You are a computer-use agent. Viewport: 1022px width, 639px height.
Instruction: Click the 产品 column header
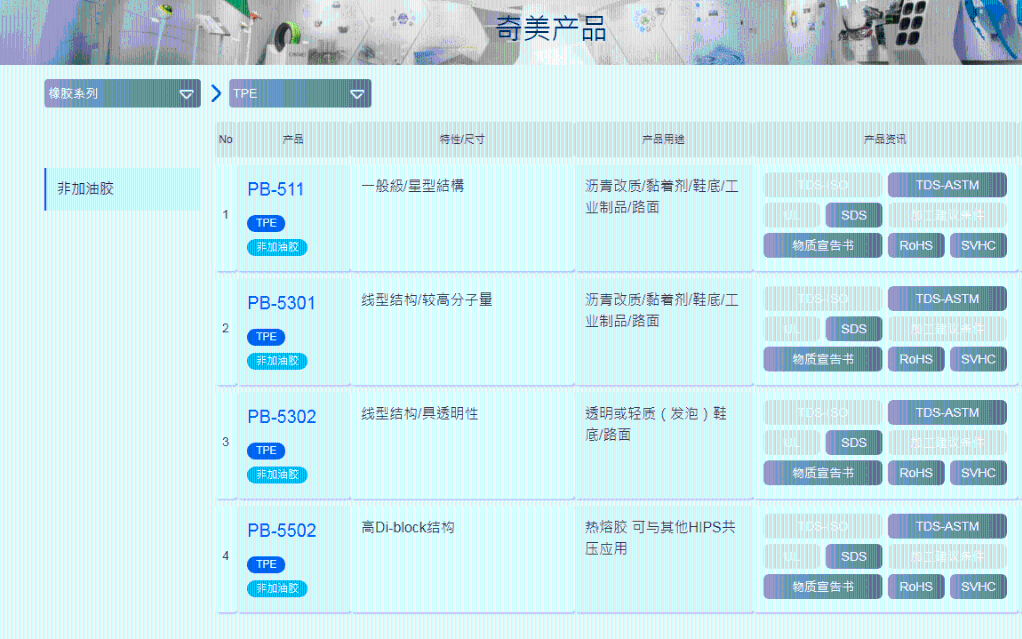click(x=293, y=140)
